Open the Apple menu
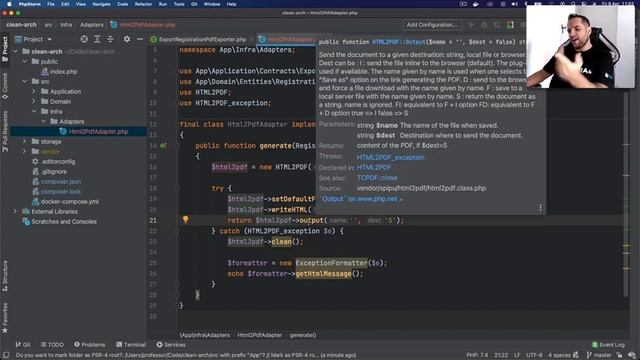Image resolution: width=640 pixels, height=360 pixels. click(9, 4)
